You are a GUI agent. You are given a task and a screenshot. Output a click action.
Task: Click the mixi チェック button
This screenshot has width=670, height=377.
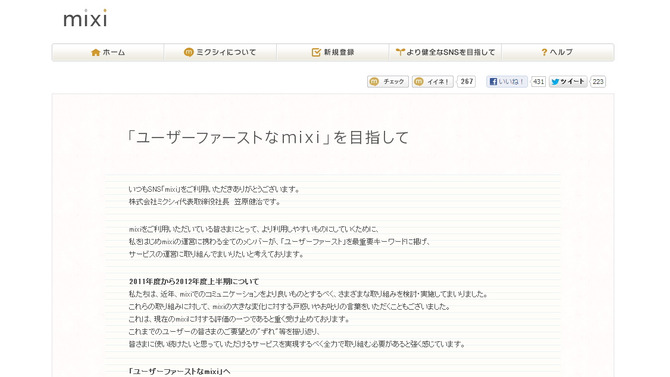pyautogui.click(x=388, y=82)
